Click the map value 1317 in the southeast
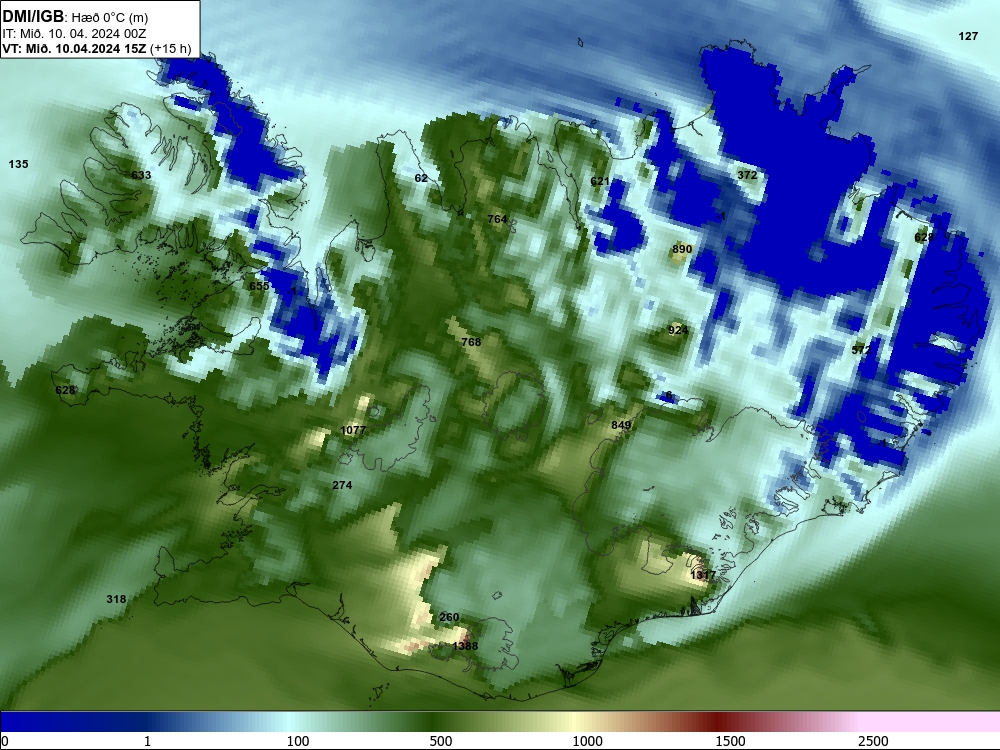This screenshot has width=1000, height=750. click(703, 575)
